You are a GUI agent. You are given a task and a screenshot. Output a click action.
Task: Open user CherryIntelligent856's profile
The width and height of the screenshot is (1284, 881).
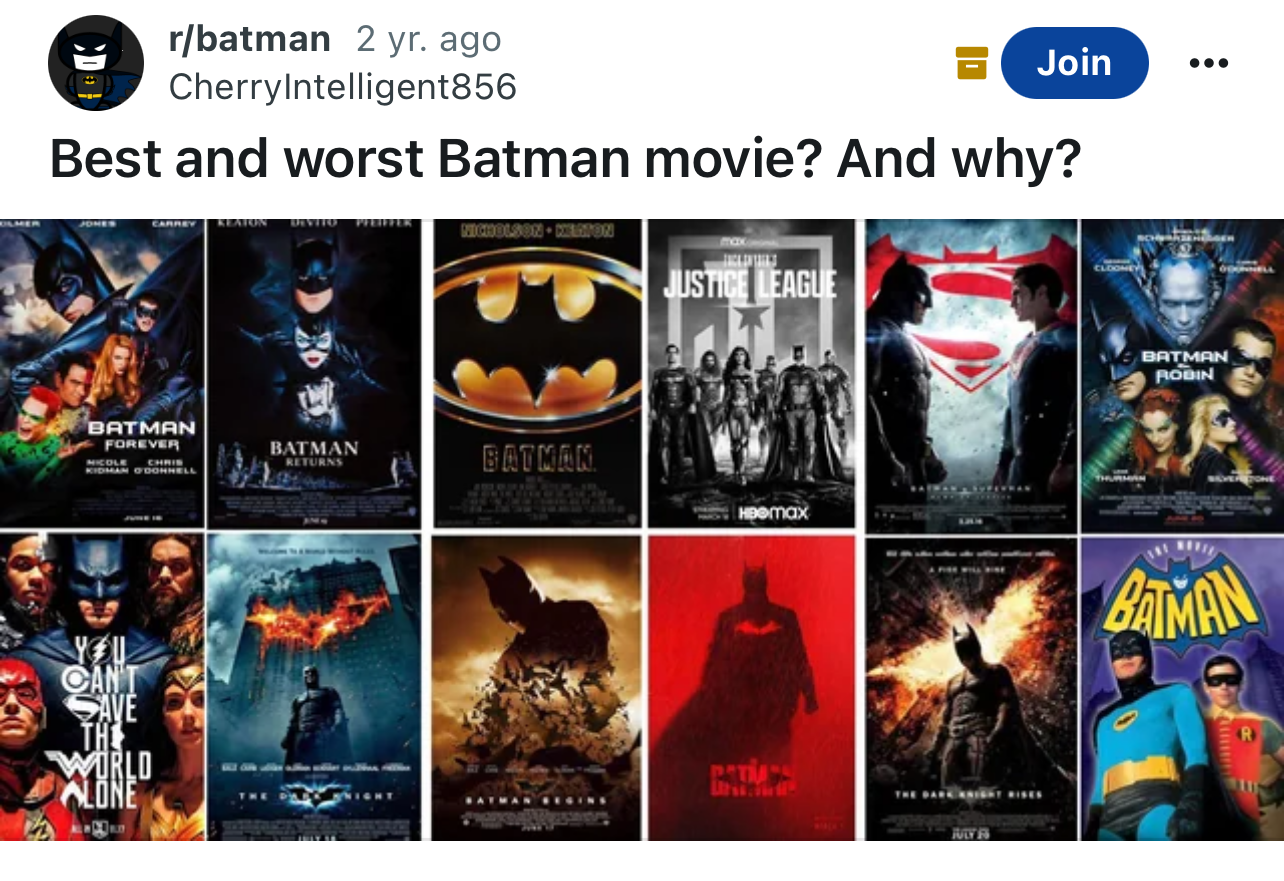342,87
